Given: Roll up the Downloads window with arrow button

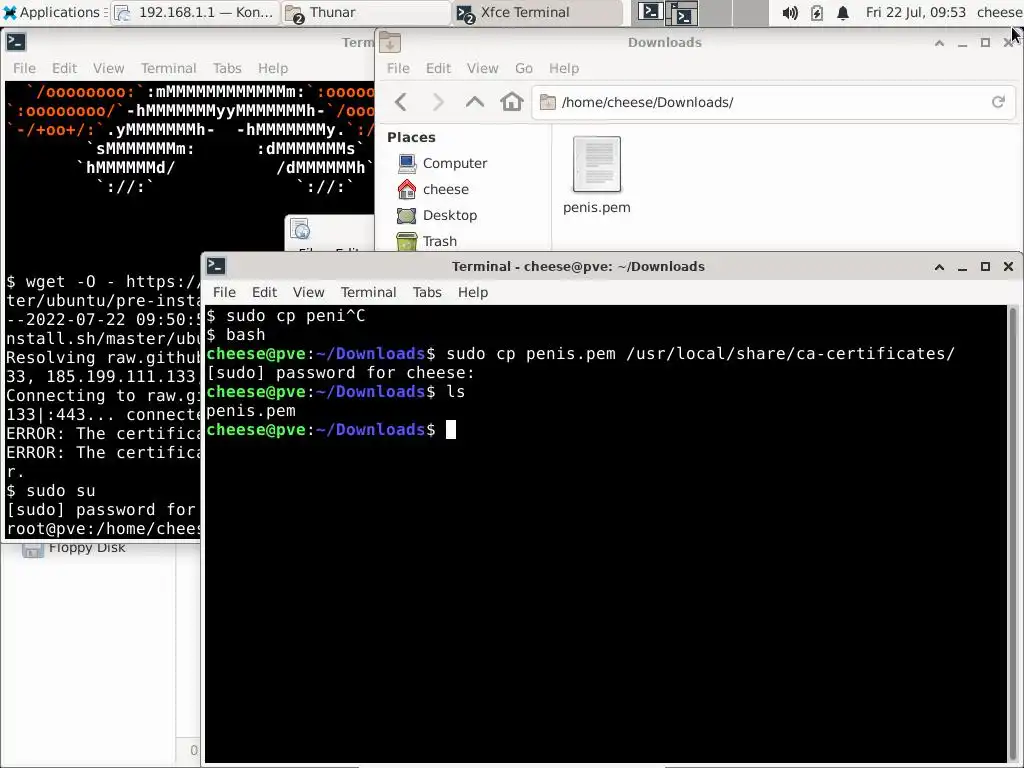Looking at the screenshot, I should (939, 43).
